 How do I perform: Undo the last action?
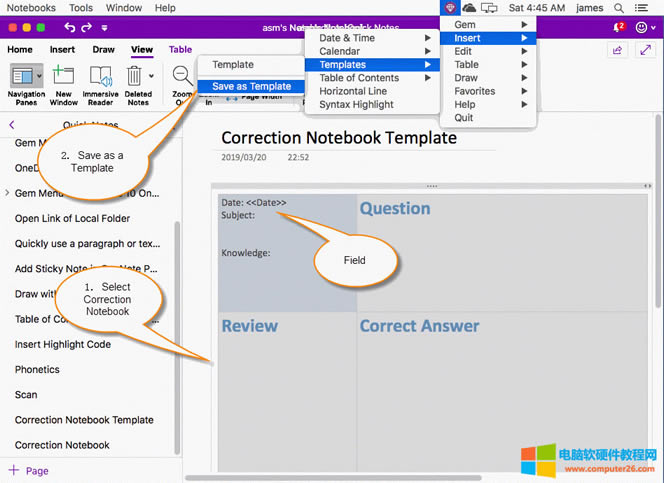click(x=70, y=28)
